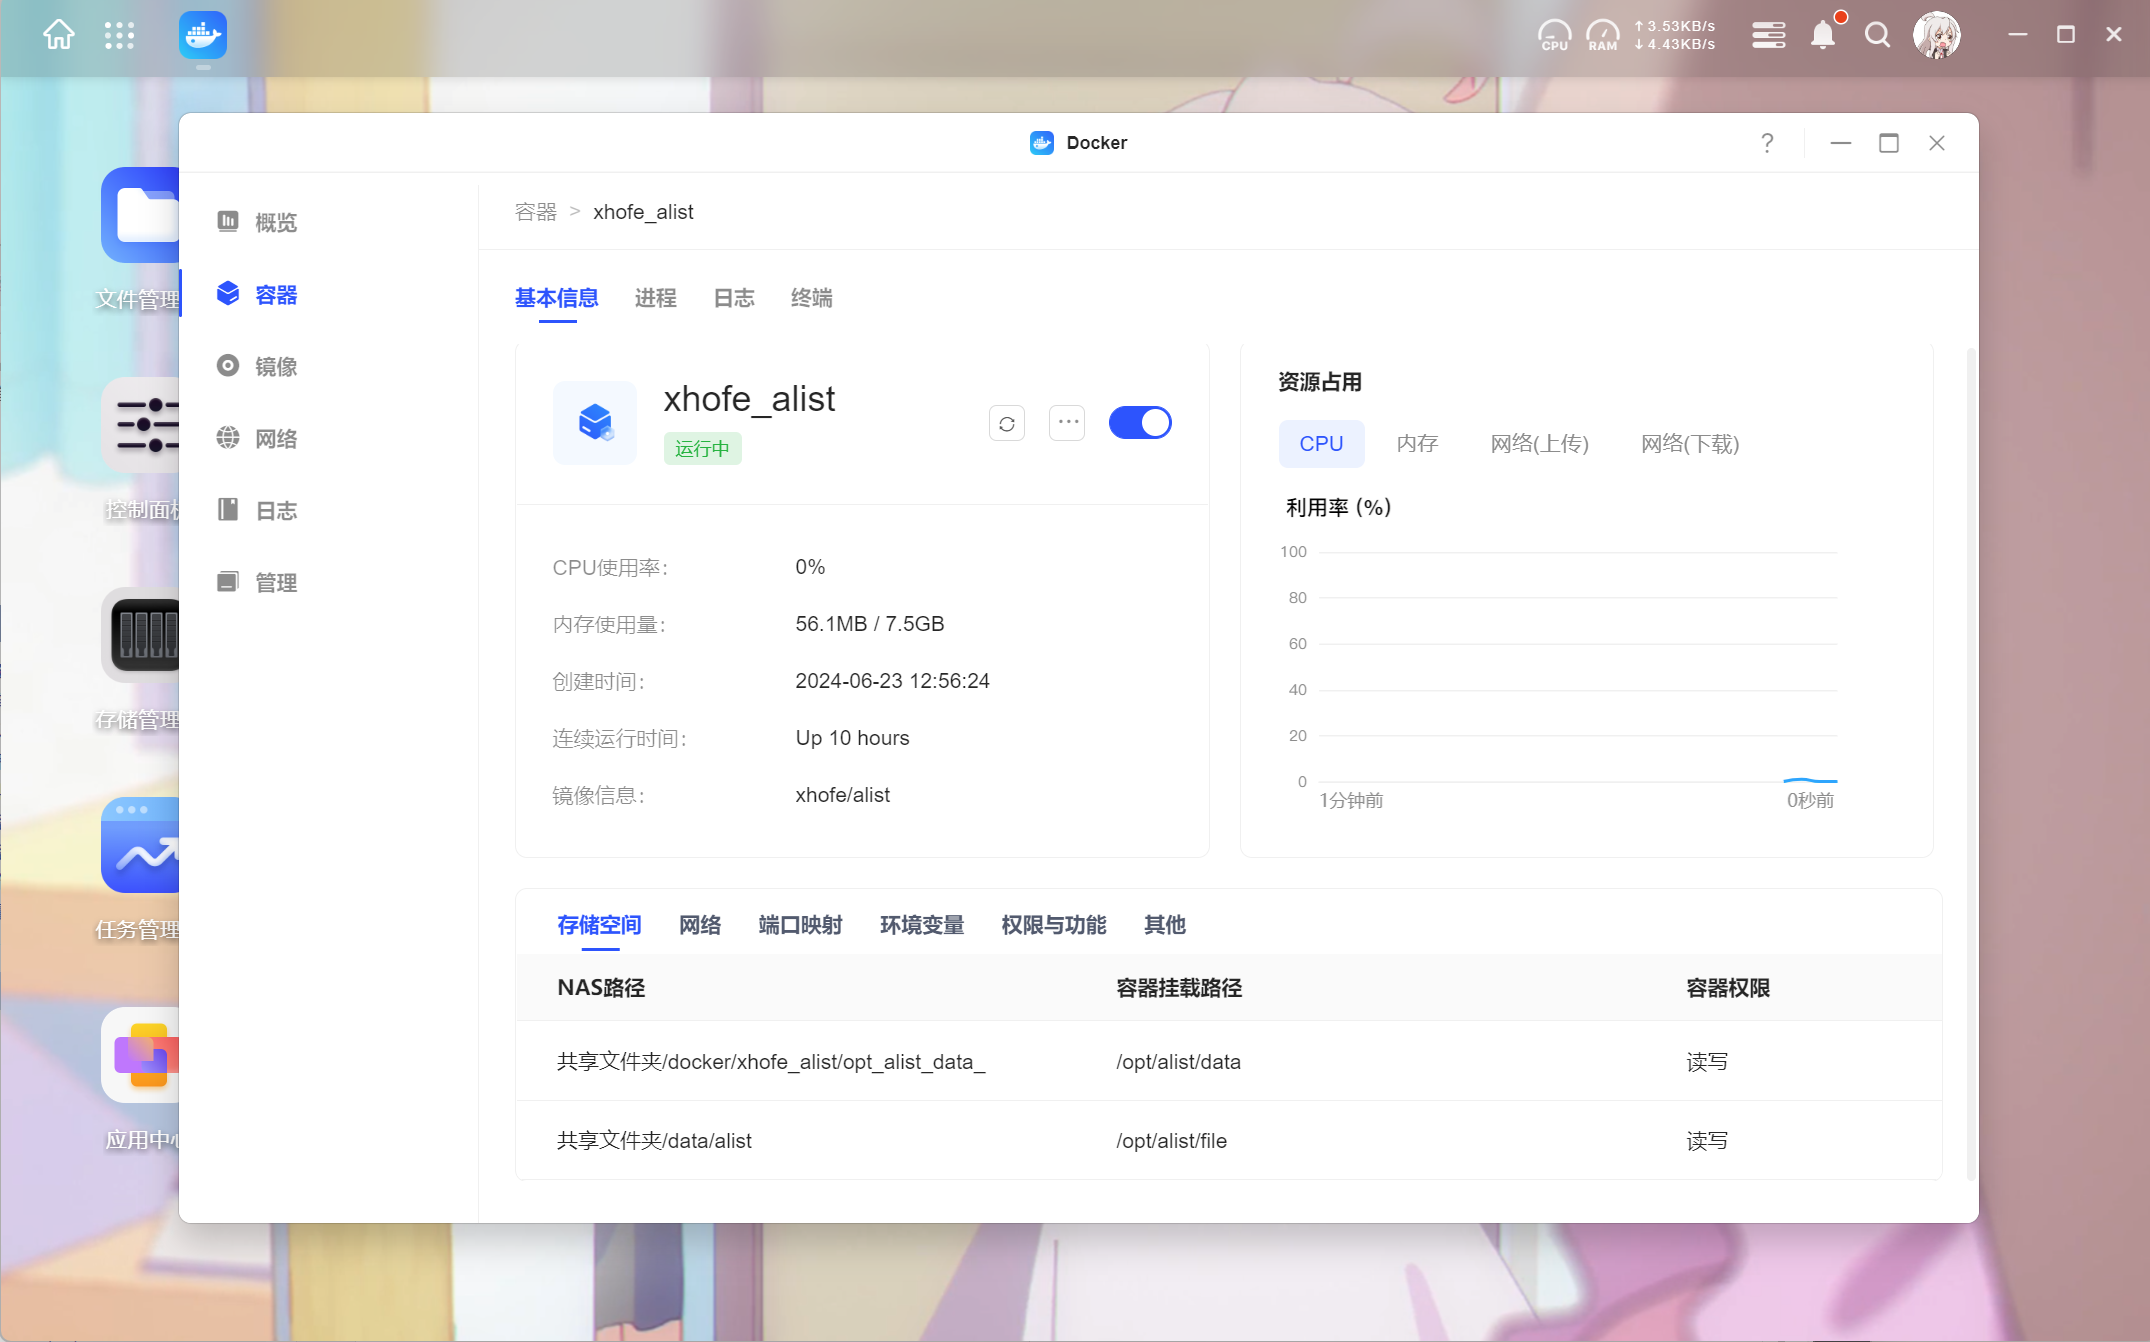2150x1342 pixels.
Task: Switch to 日志 (Logs) container tab
Action: 731,298
